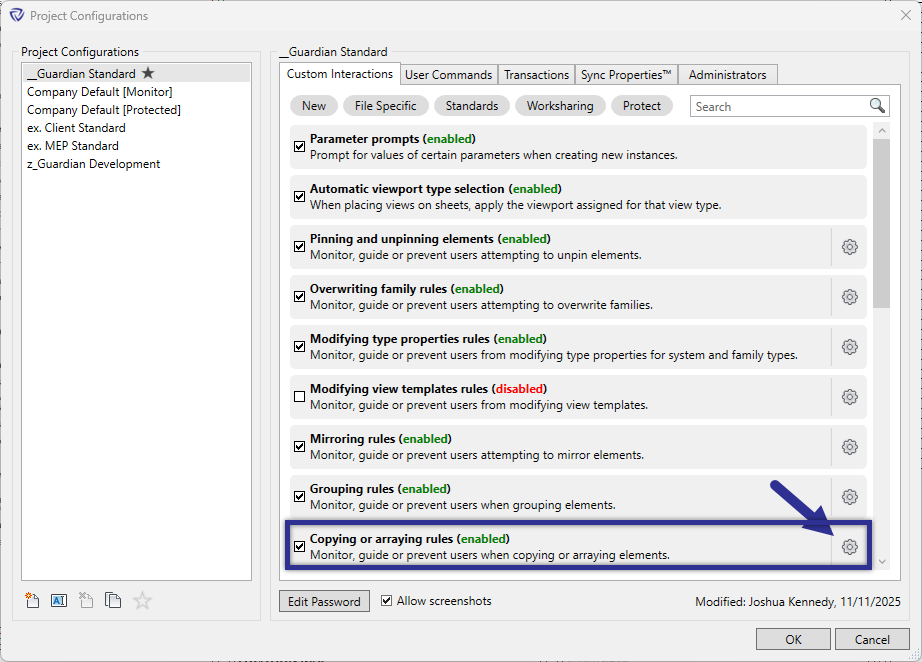Open settings gear for Copying or arraying rules
922x662 pixels.
click(x=849, y=546)
